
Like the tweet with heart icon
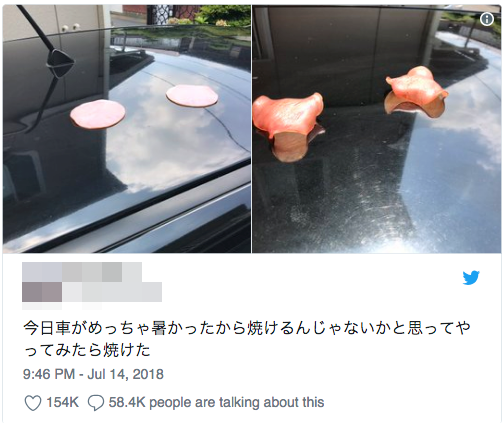pos(33,403)
